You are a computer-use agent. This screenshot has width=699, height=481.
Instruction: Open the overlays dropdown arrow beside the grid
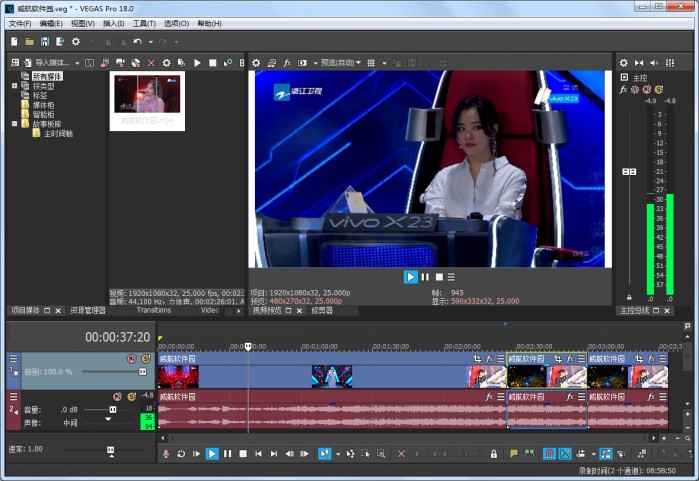point(384,63)
